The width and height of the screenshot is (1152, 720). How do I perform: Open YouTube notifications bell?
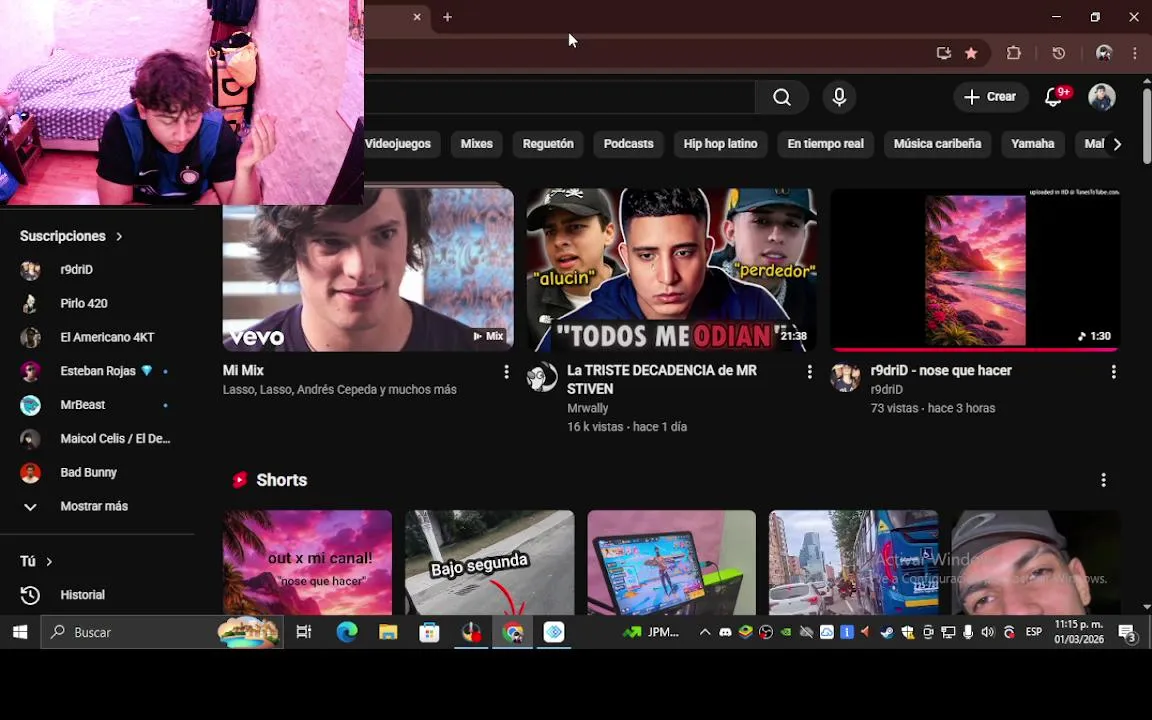pos(1054,97)
